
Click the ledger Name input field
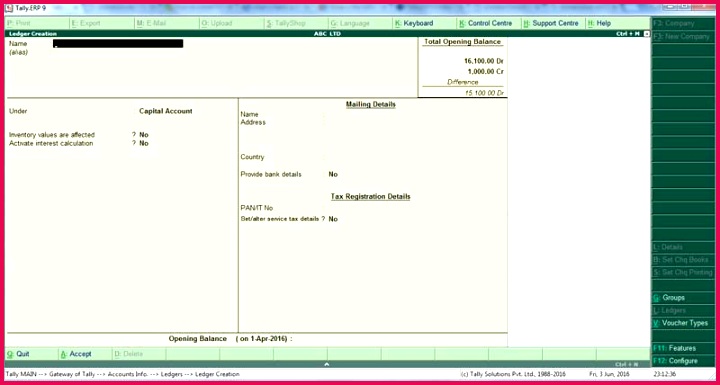(118, 44)
